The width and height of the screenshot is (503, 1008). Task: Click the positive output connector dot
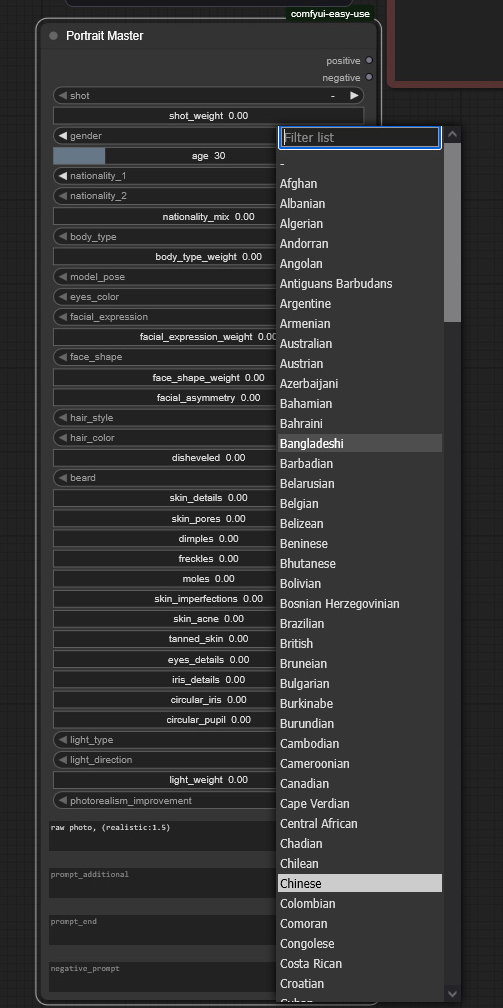point(369,60)
